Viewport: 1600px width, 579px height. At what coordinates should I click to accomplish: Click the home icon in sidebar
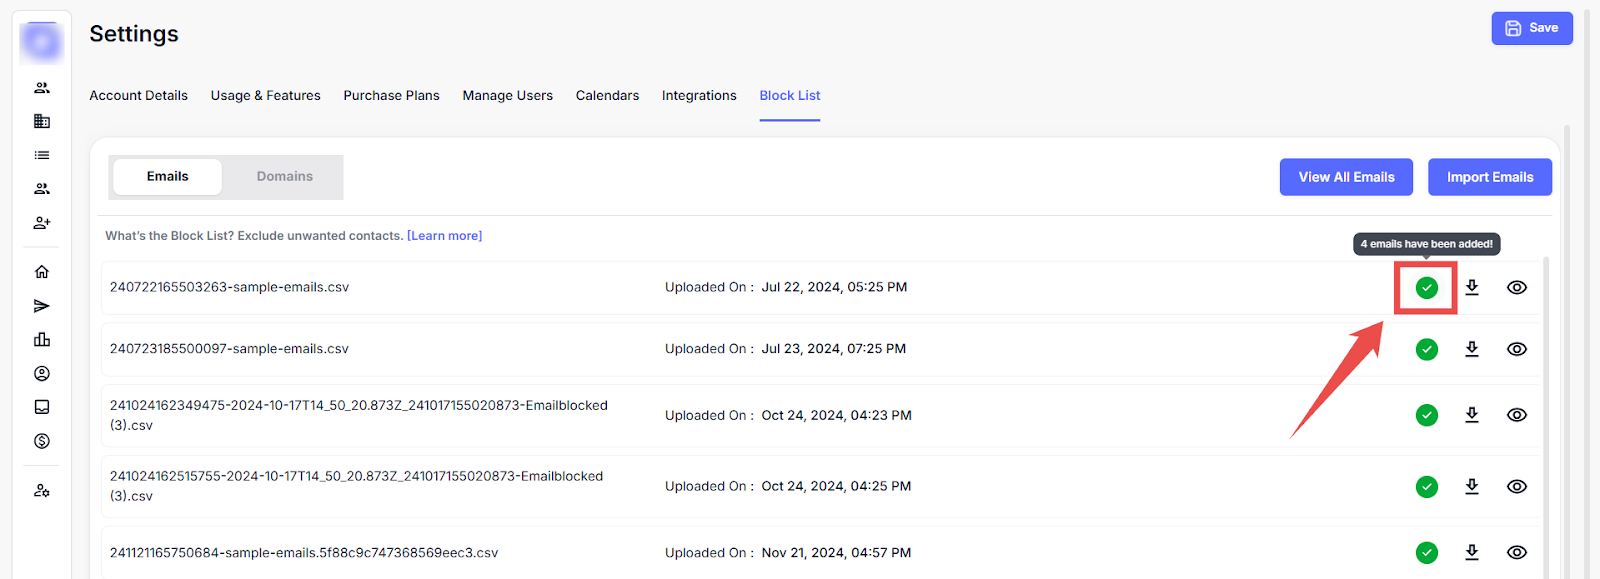[42, 272]
